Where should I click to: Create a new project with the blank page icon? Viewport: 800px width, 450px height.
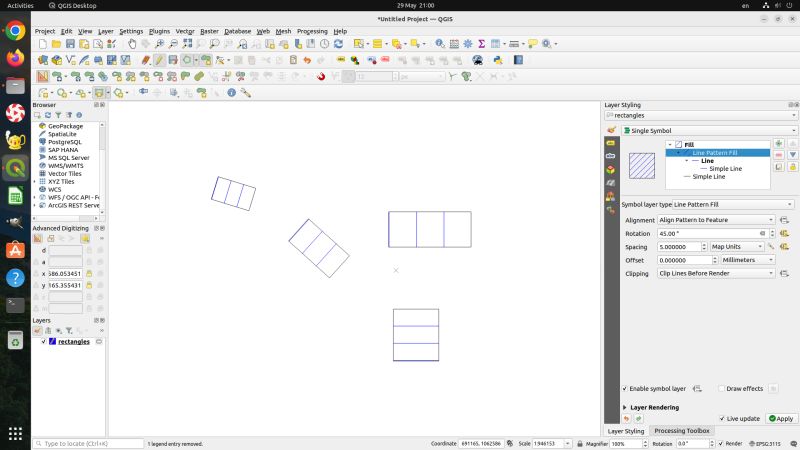(x=43, y=44)
